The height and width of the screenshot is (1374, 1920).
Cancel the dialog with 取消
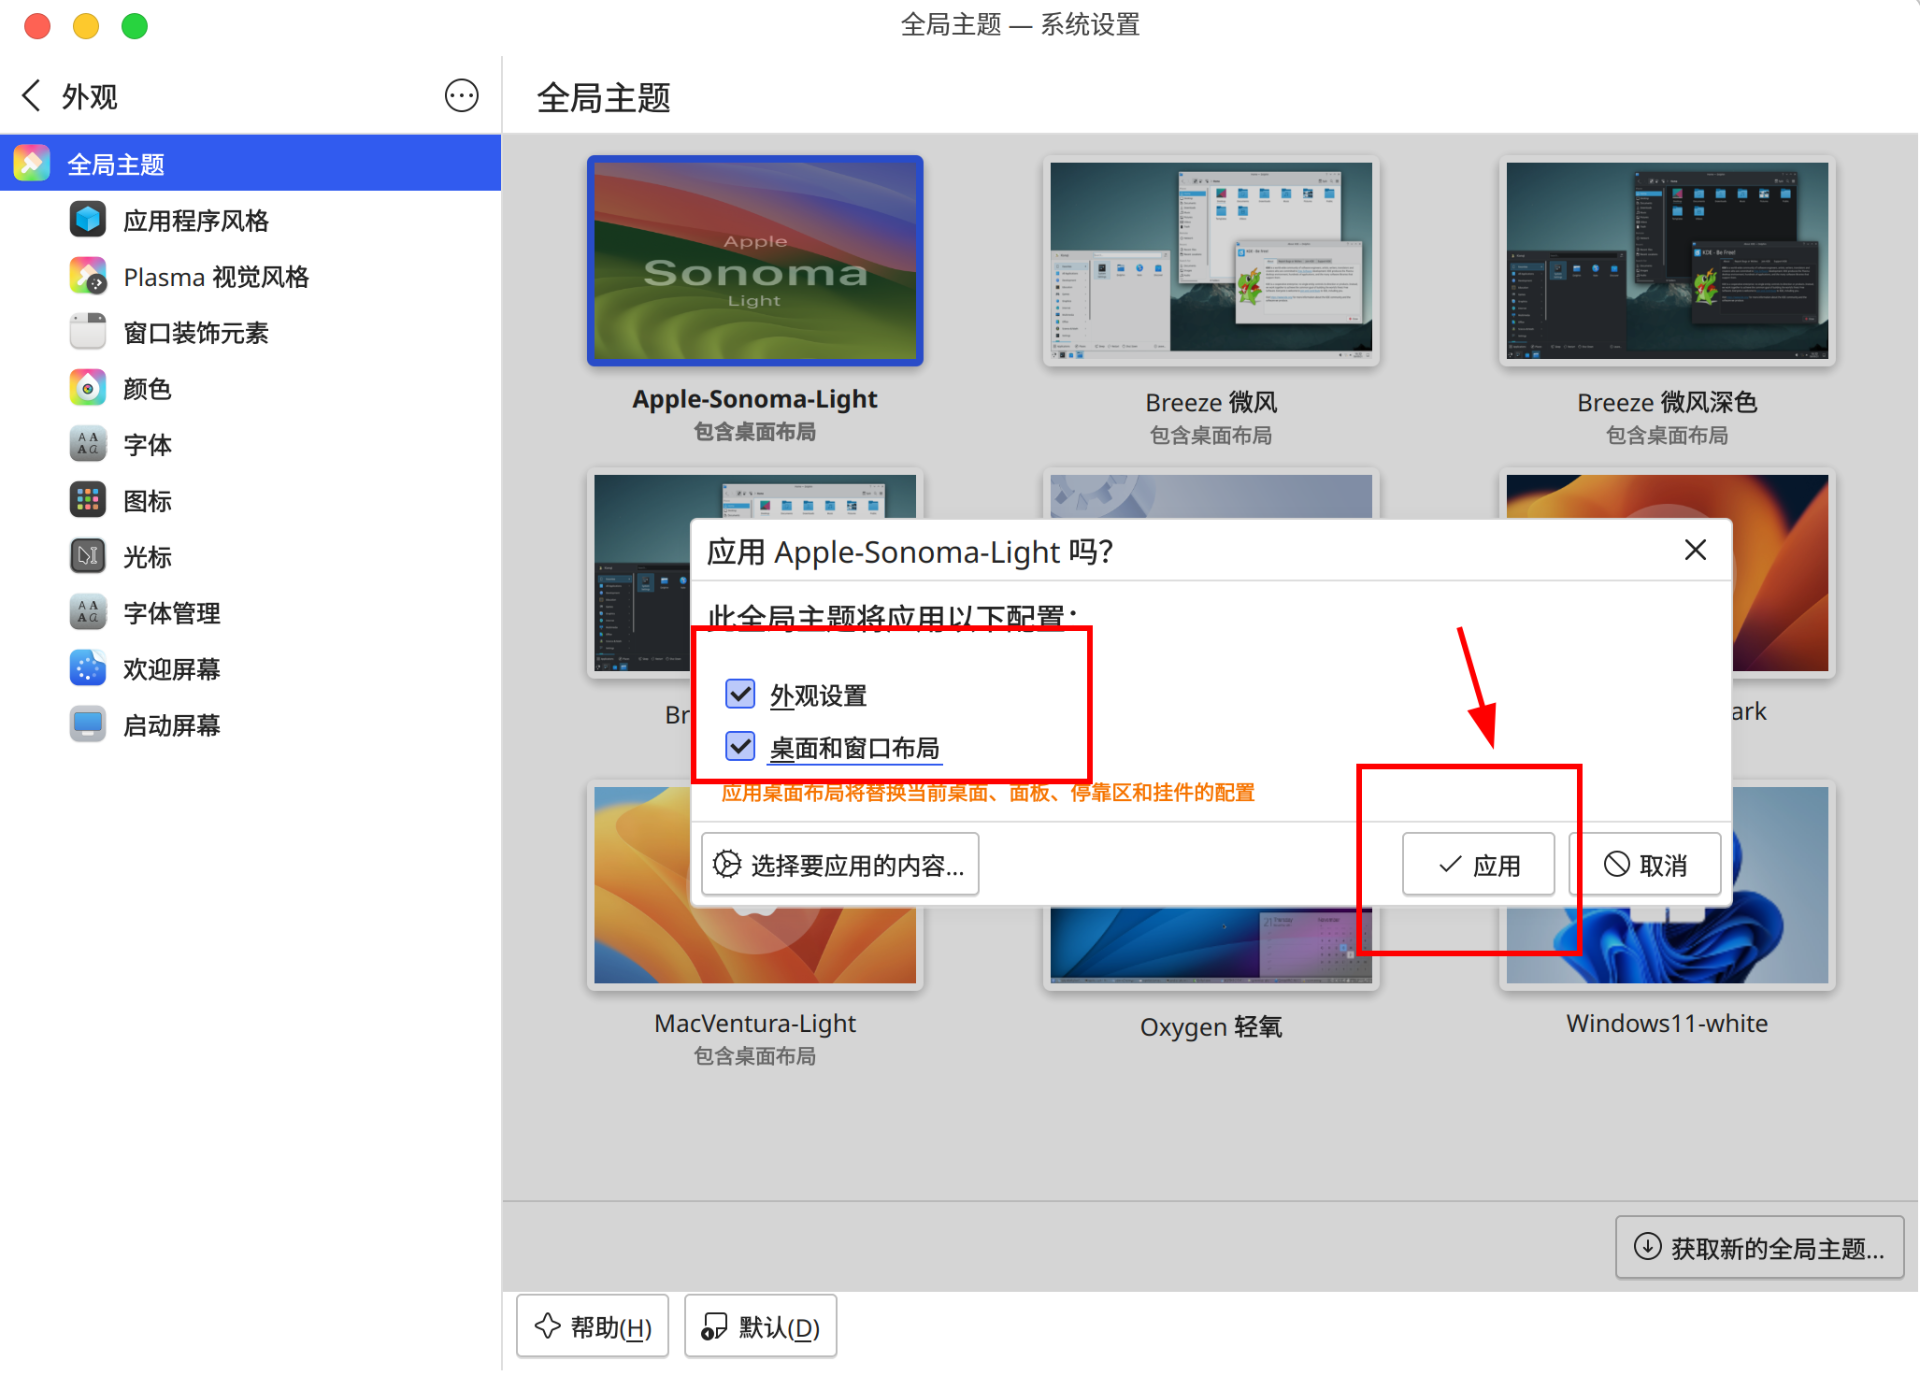(x=1645, y=863)
